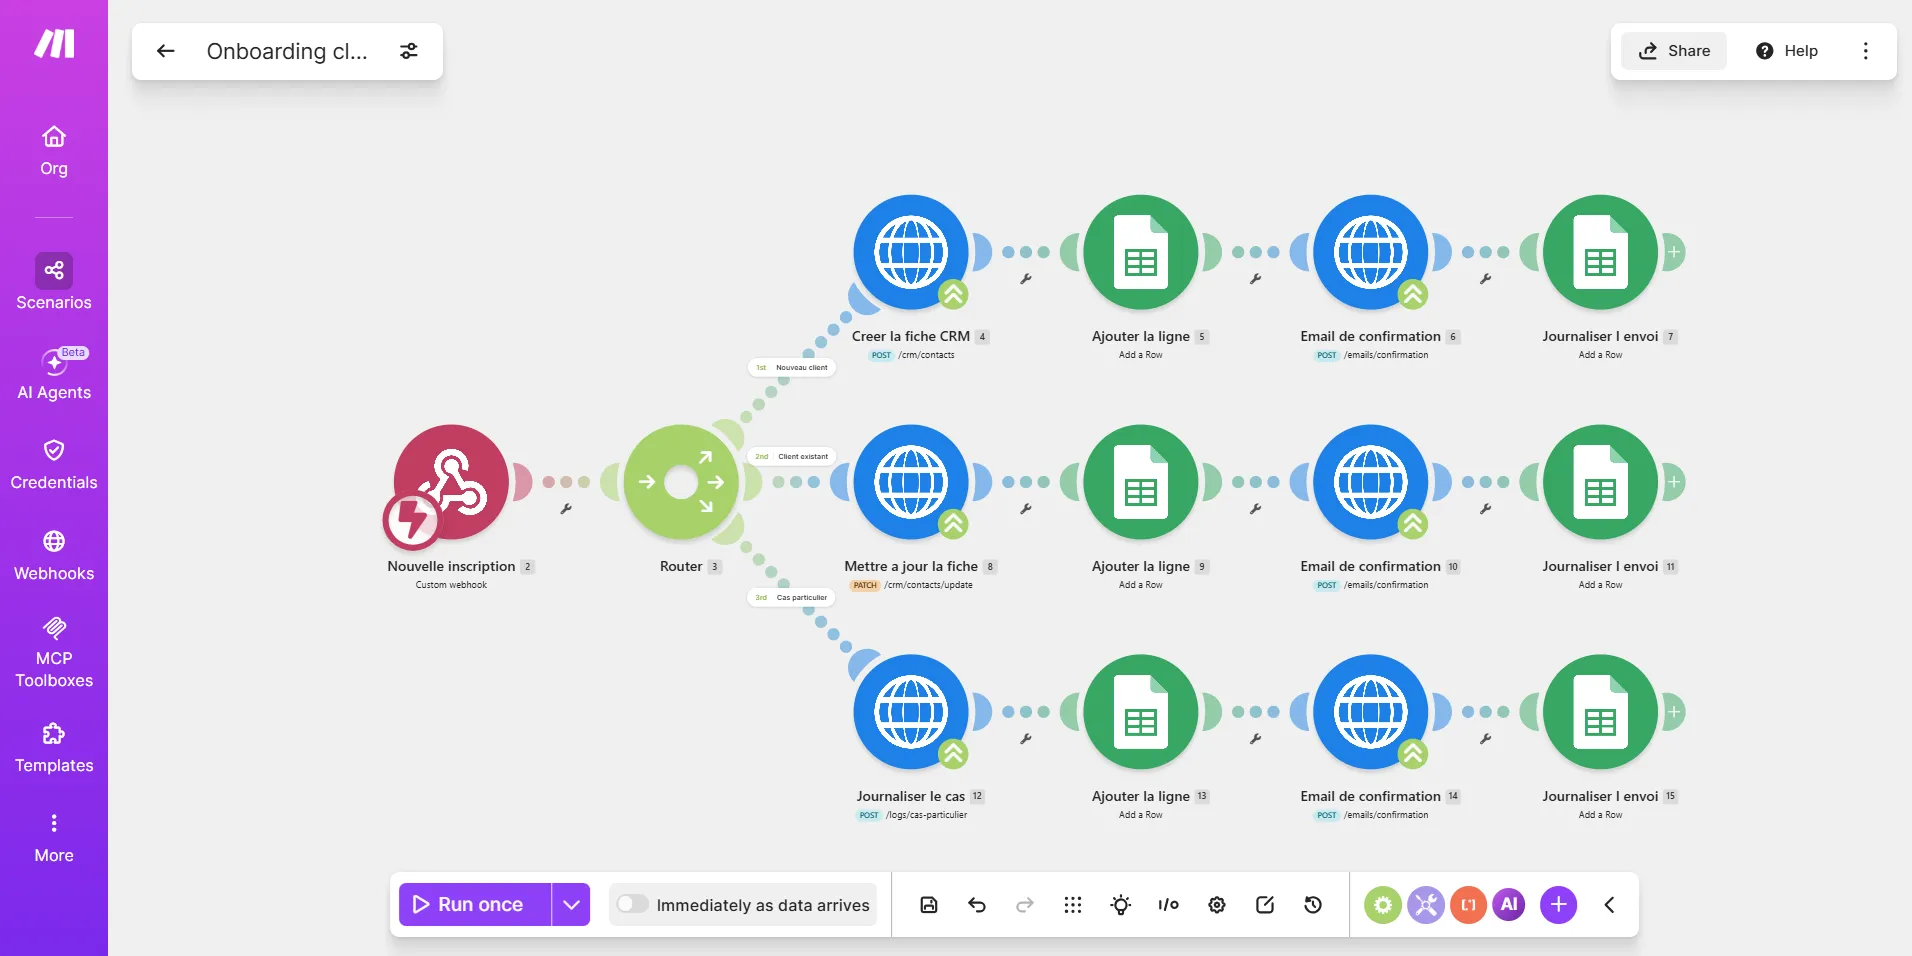The width and height of the screenshot is (1912, 956).
Task: Set filter wrench after Mettre a jour la fiche
Action: [x=1026, y=509]
